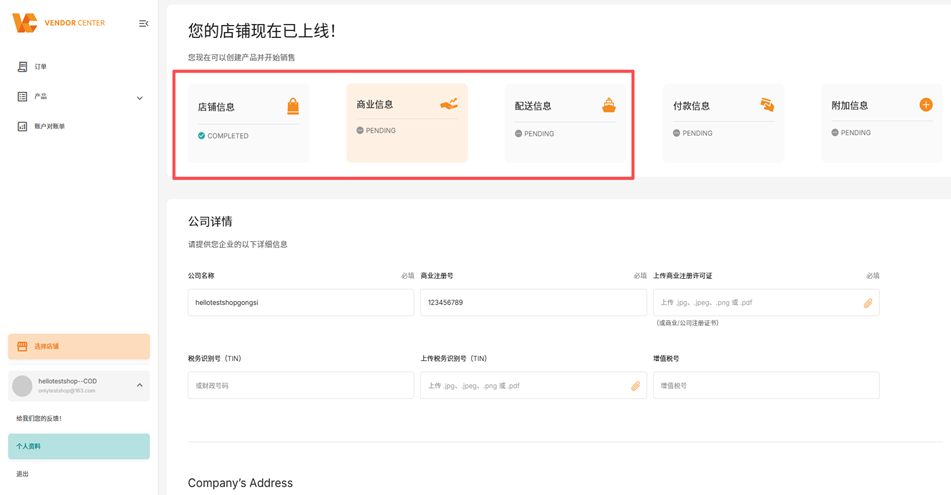The width and height of the screenshot is (951, 495).
Task: Click the ship icon on 配送信息 card
Action: coord(609,105)
